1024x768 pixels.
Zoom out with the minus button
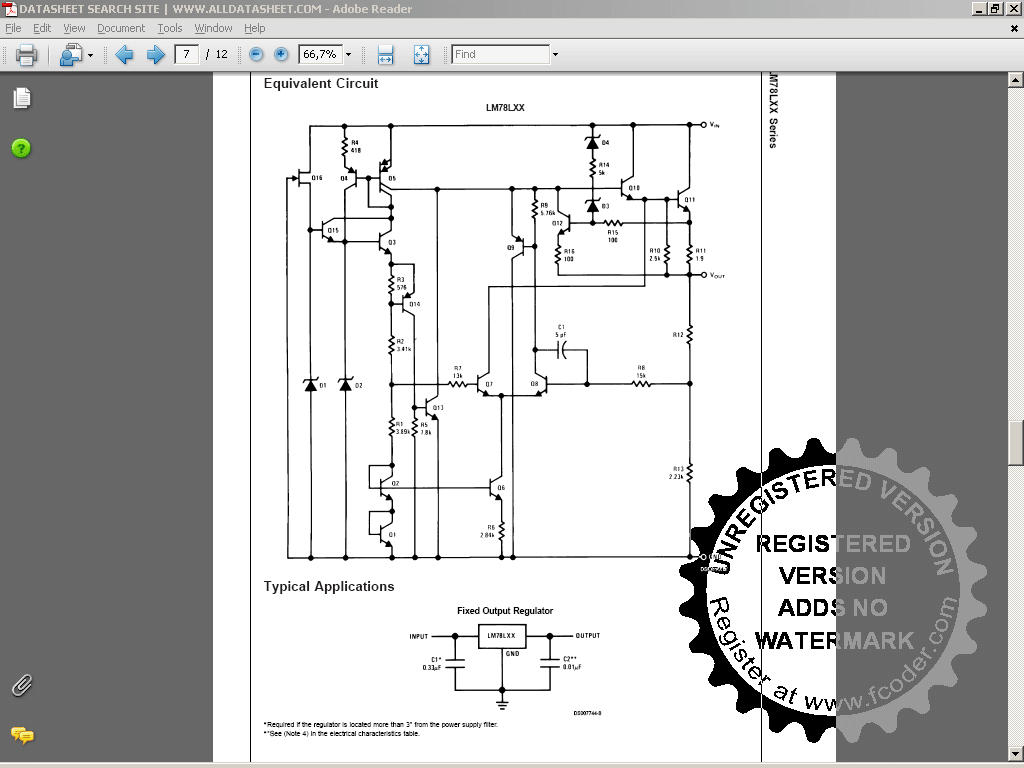[x=256, y=54]
